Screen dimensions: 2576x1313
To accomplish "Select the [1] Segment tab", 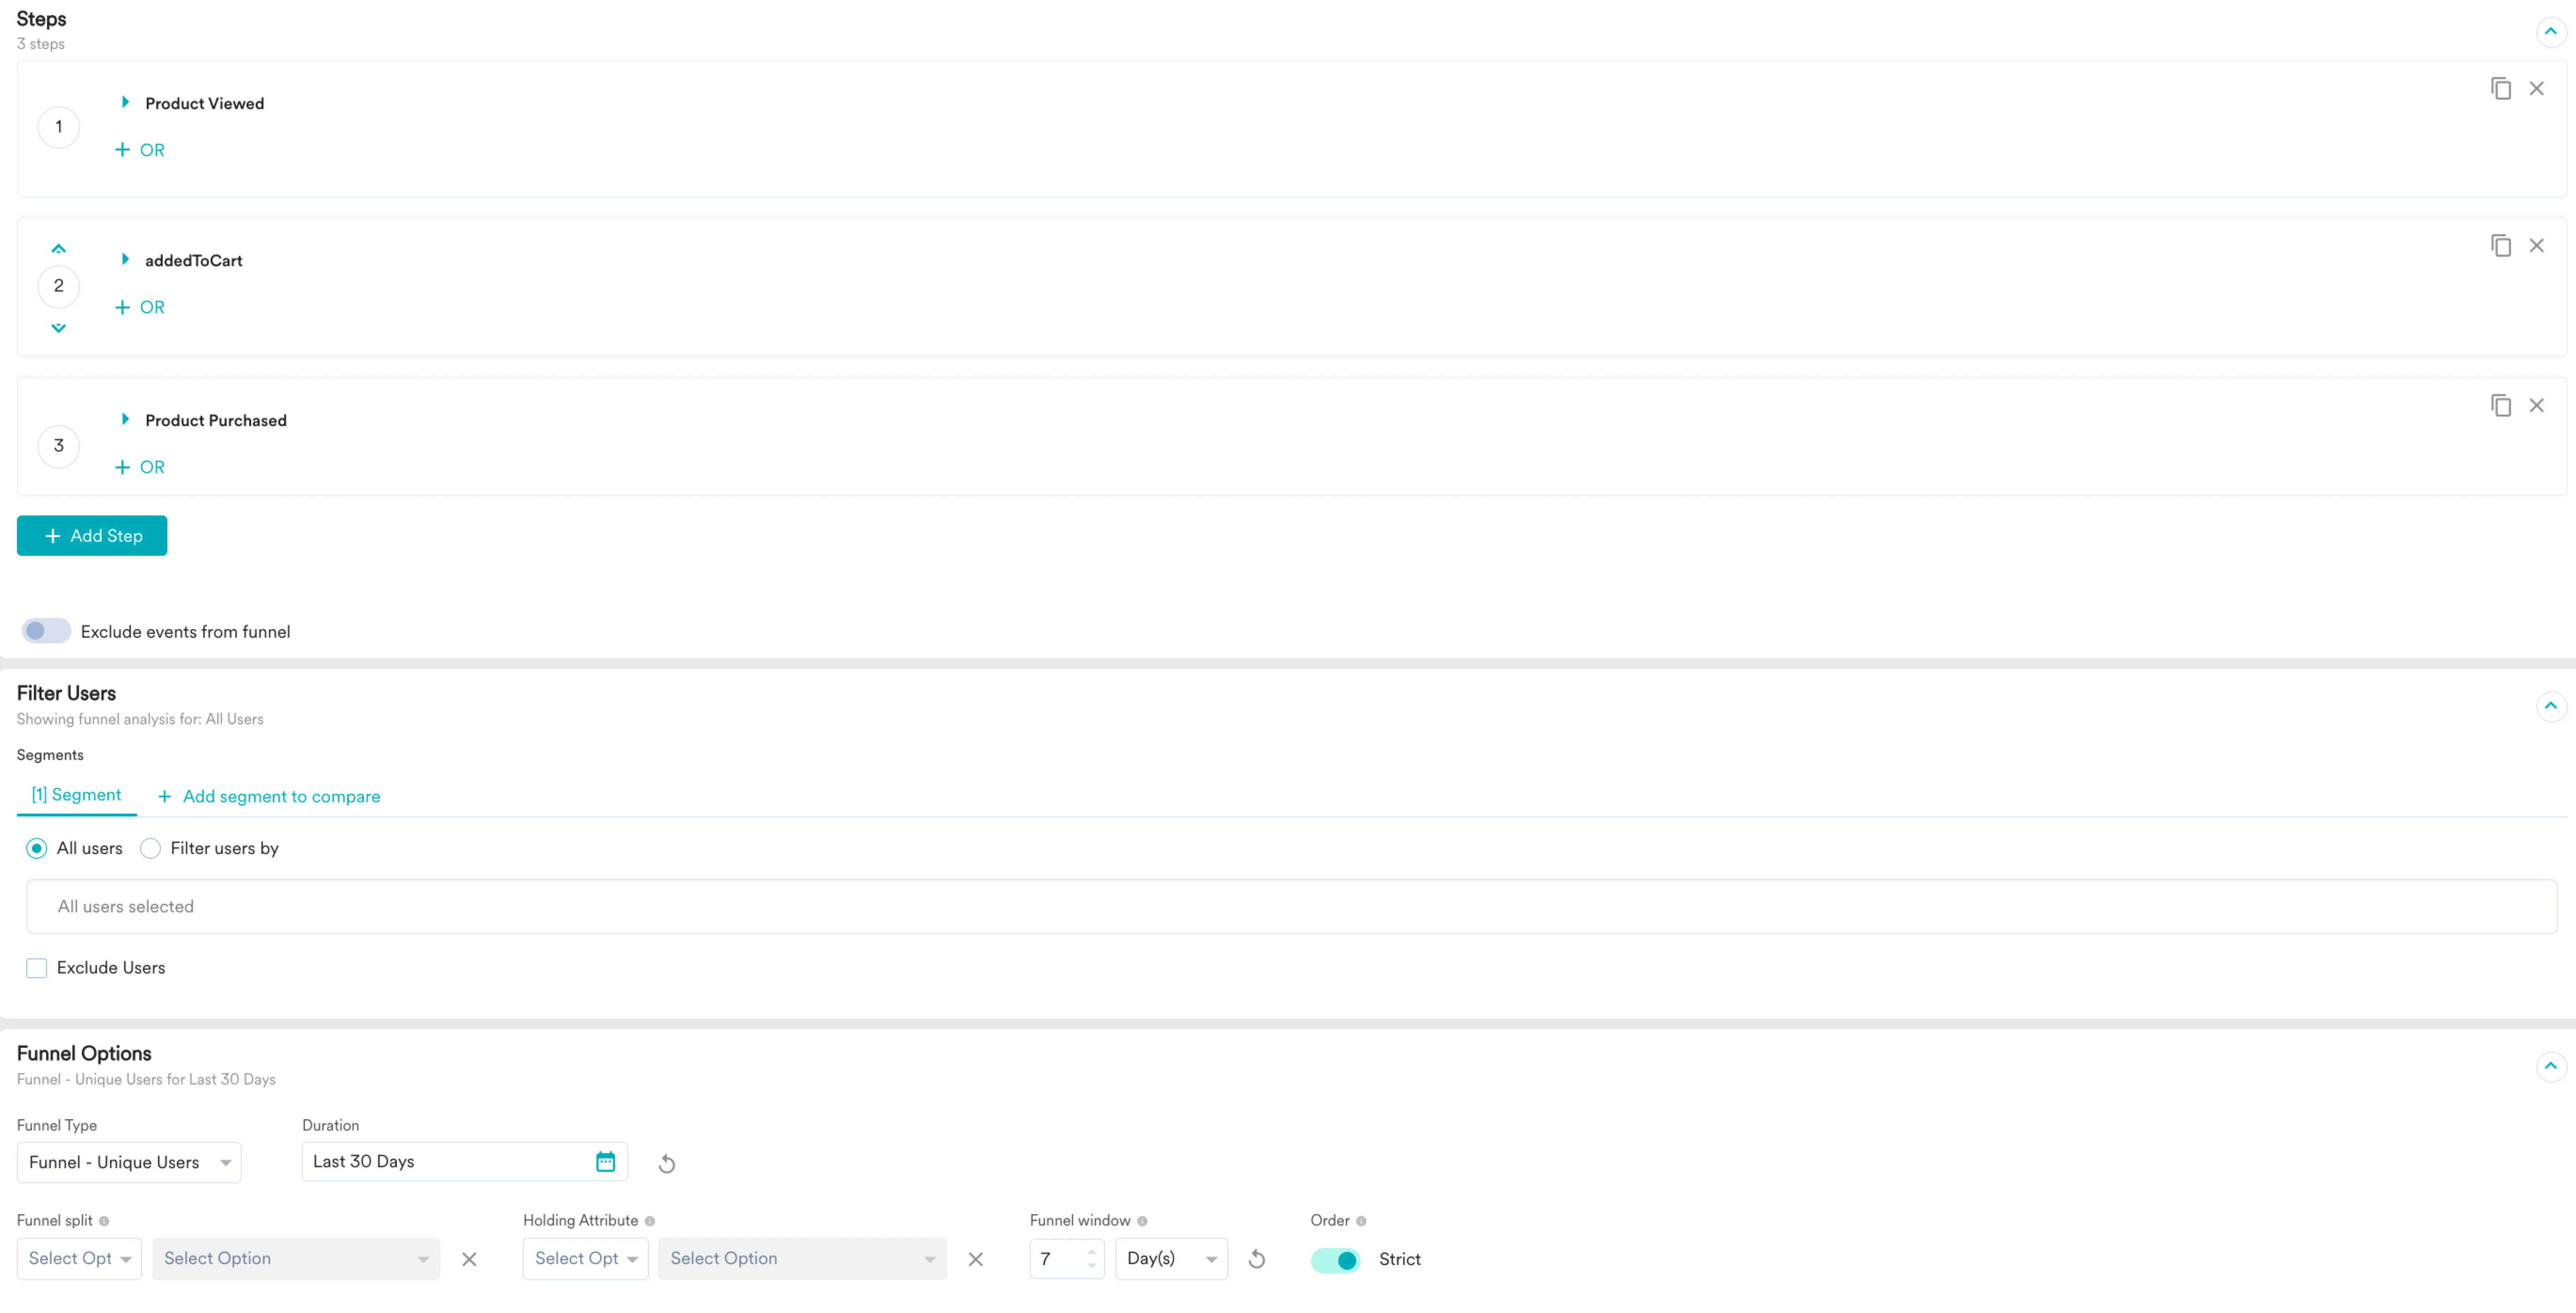I will (x=76, y=795).
